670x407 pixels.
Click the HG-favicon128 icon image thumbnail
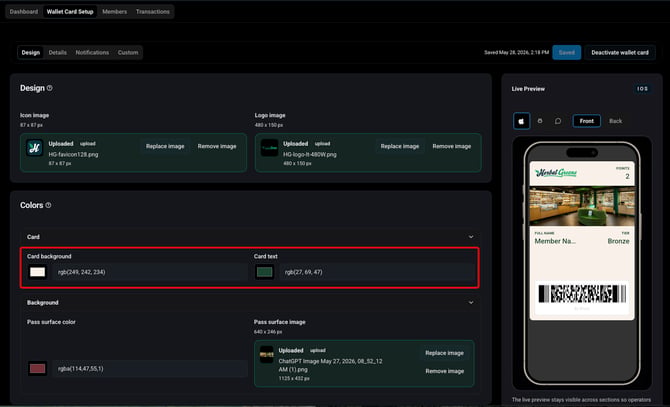point(34,148)
